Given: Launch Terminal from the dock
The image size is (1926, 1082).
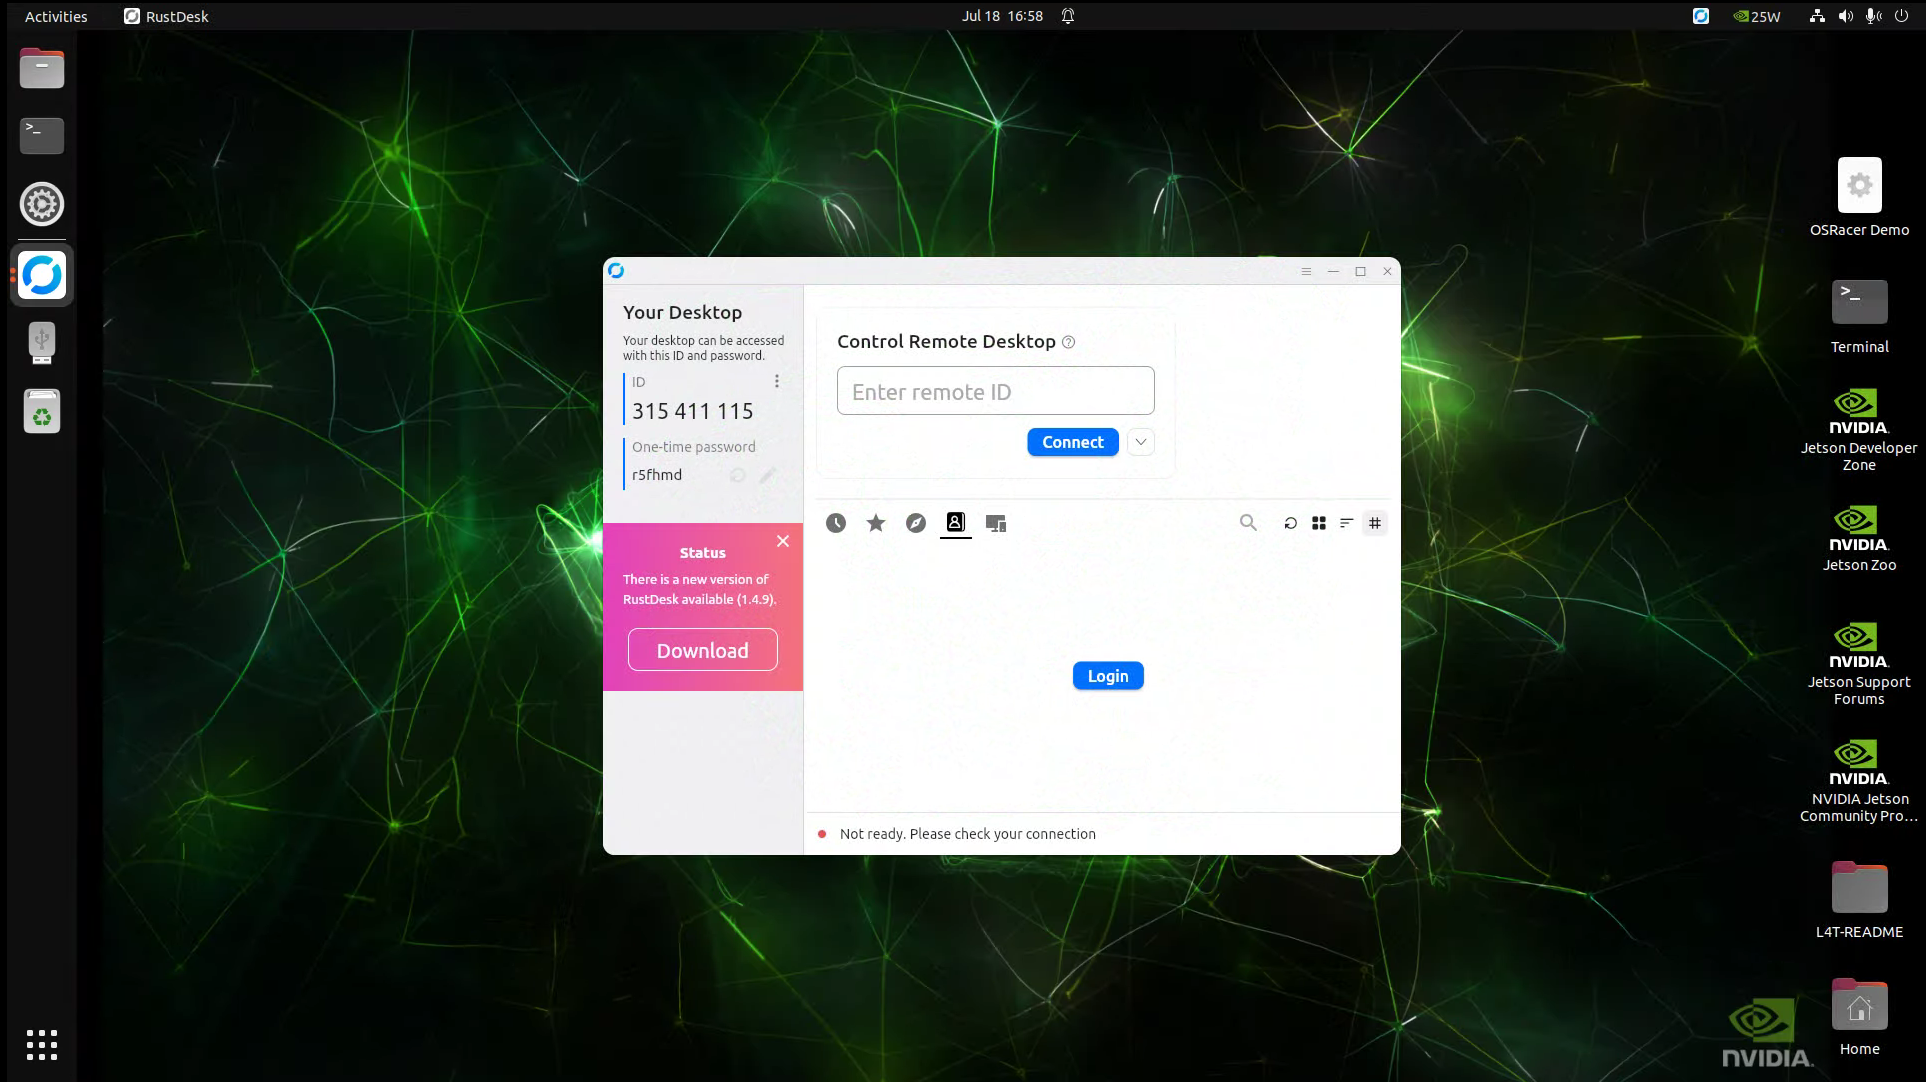Looking at the screenshot, I should 42,136.
